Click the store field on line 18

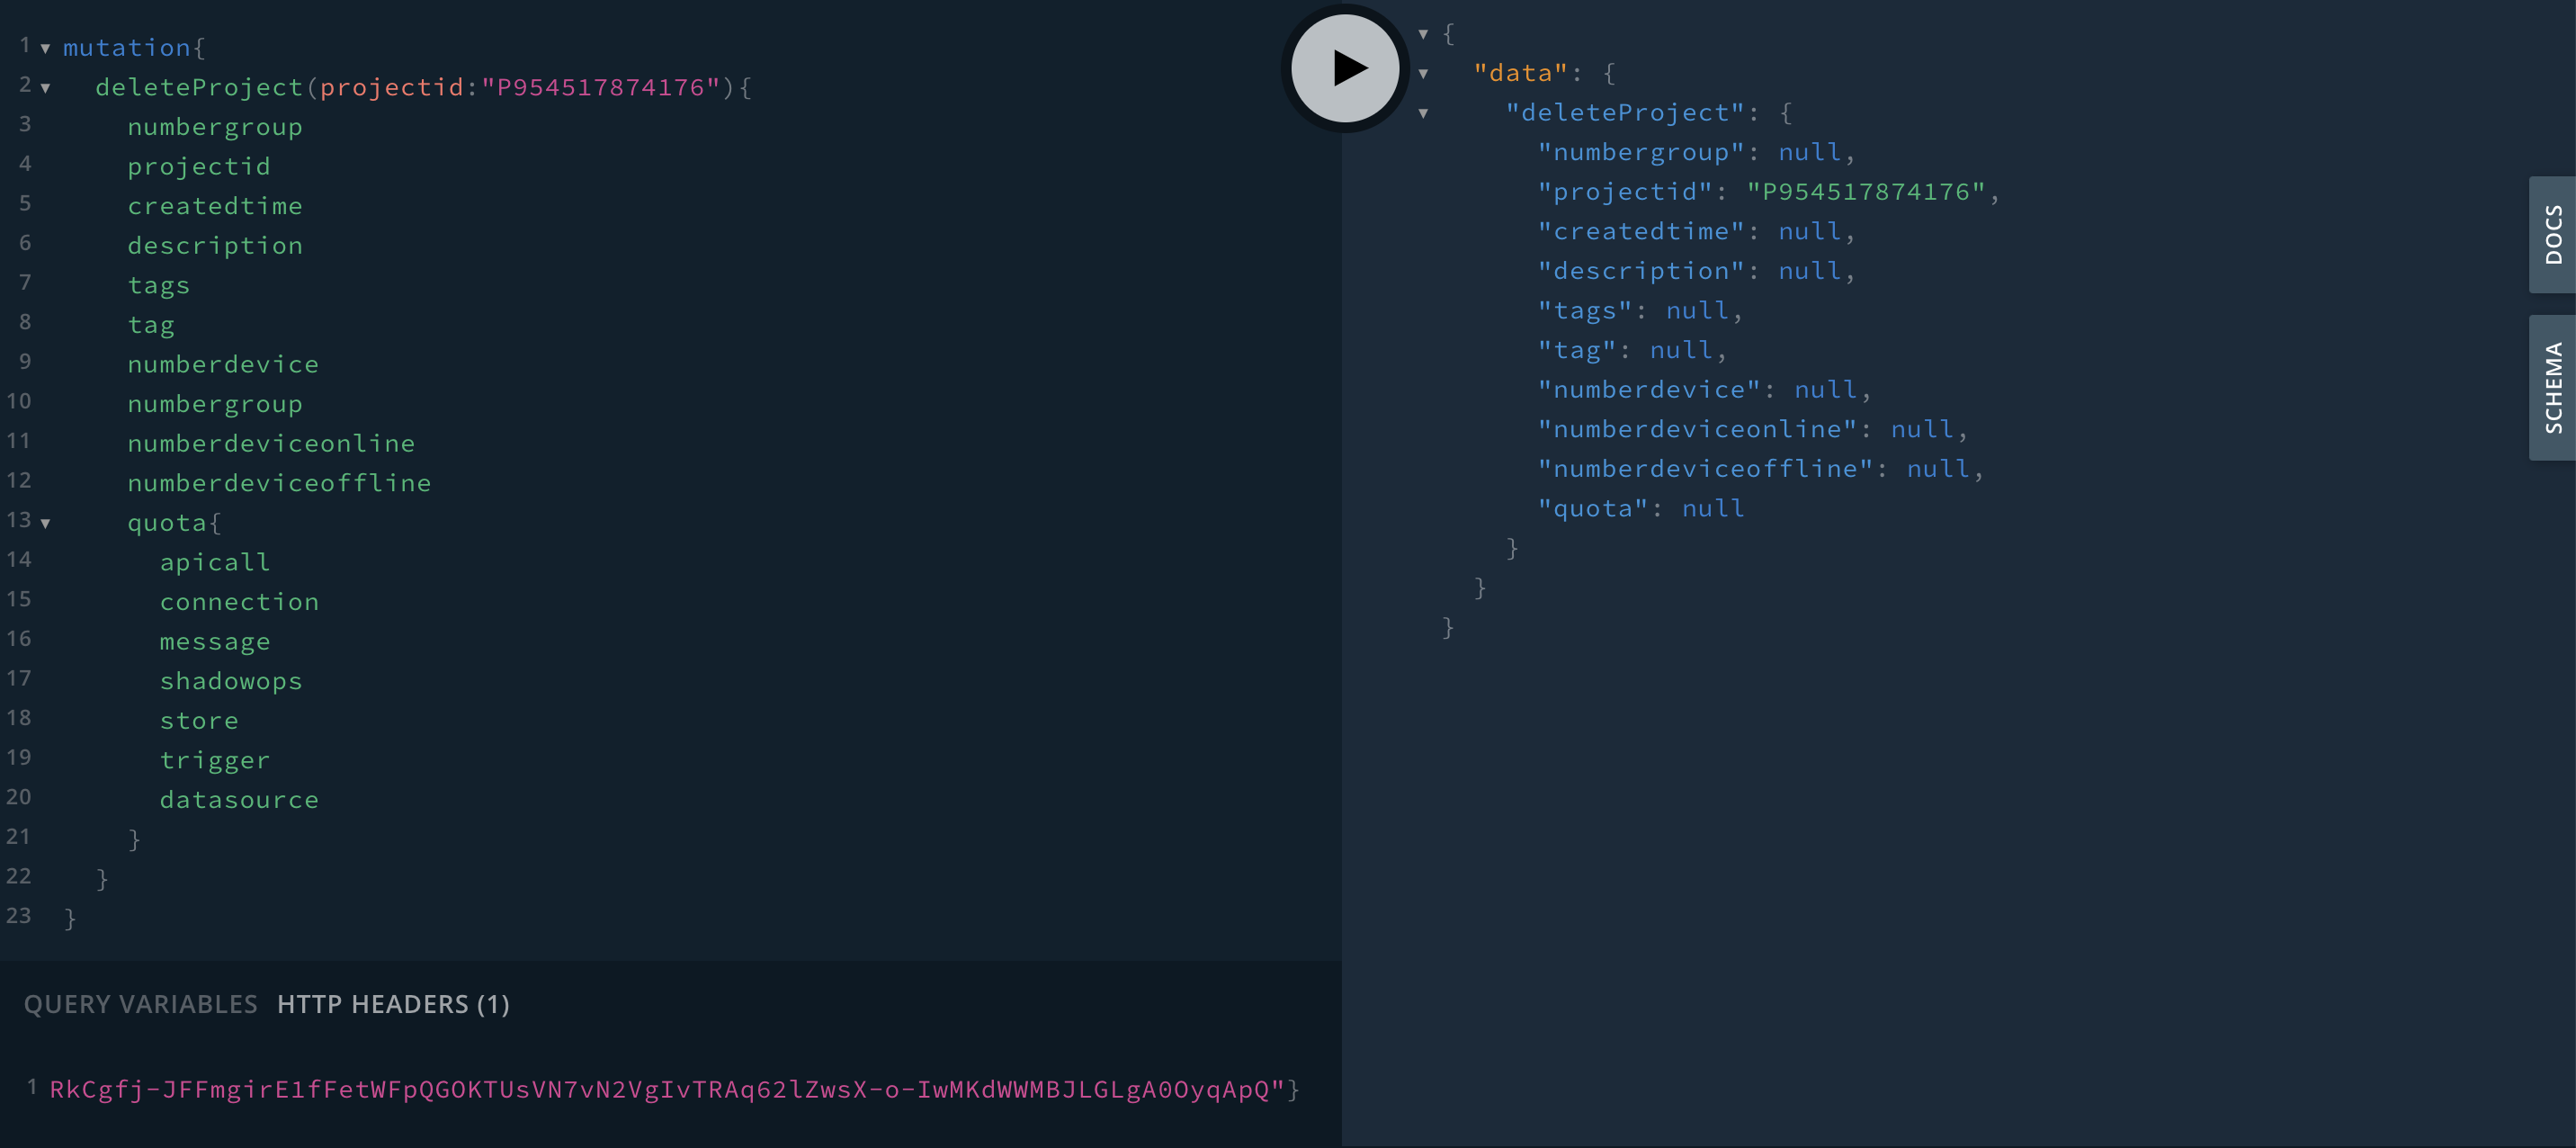199,721
